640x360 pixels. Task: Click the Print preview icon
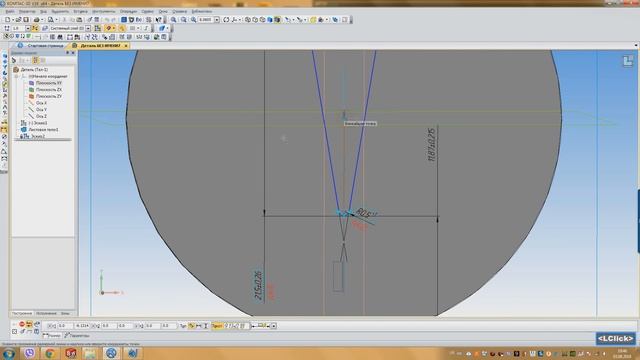51,20
